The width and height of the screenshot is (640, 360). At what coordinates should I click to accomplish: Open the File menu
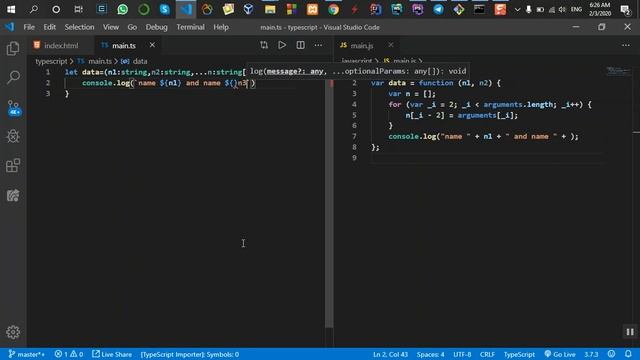pos(29,27)
